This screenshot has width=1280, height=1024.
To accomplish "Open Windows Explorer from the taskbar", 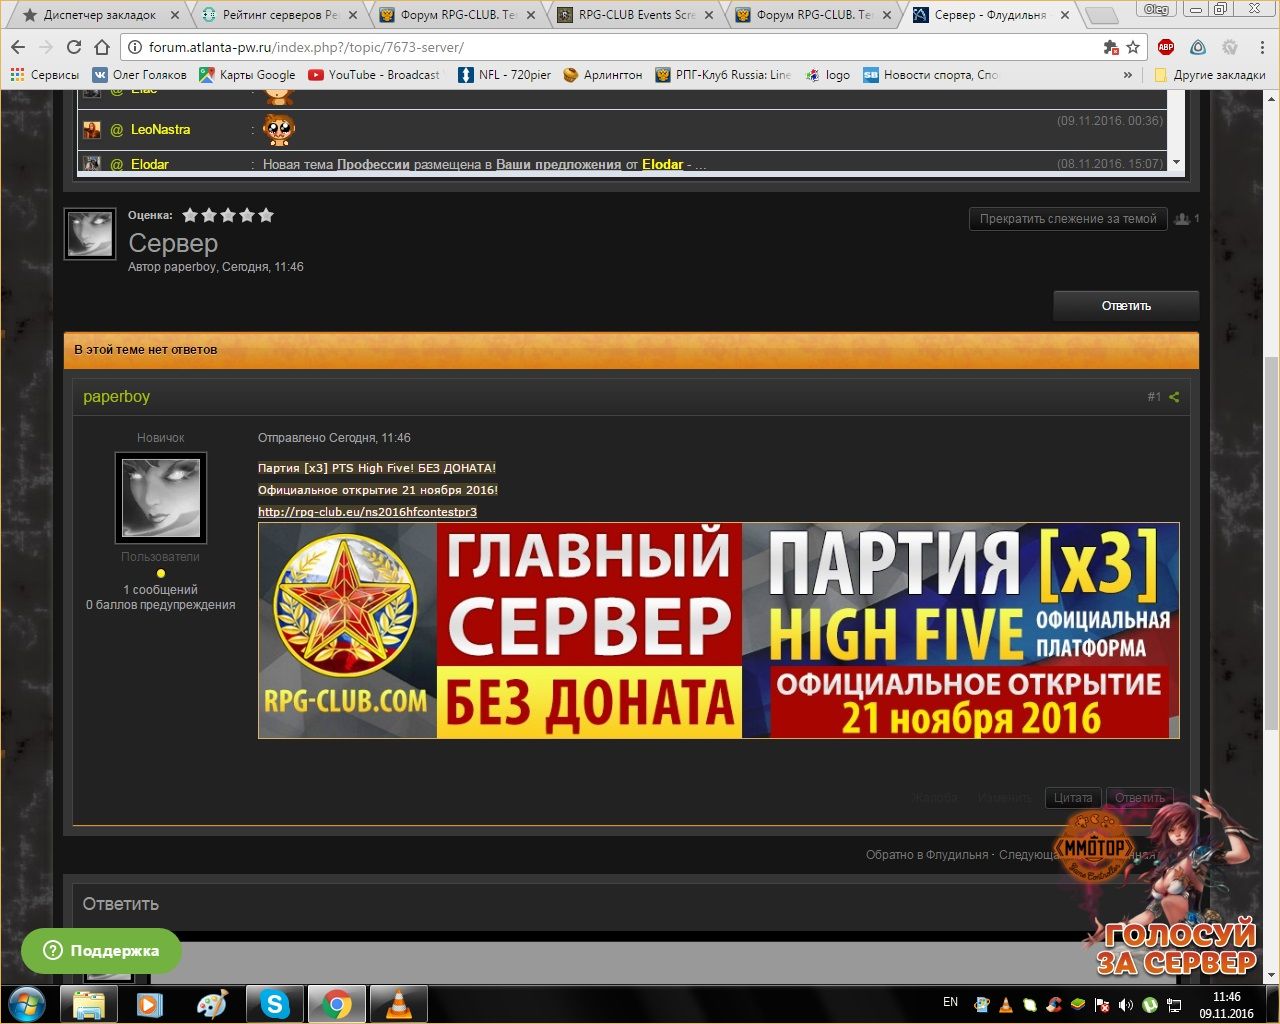I will coord(89,1004).
